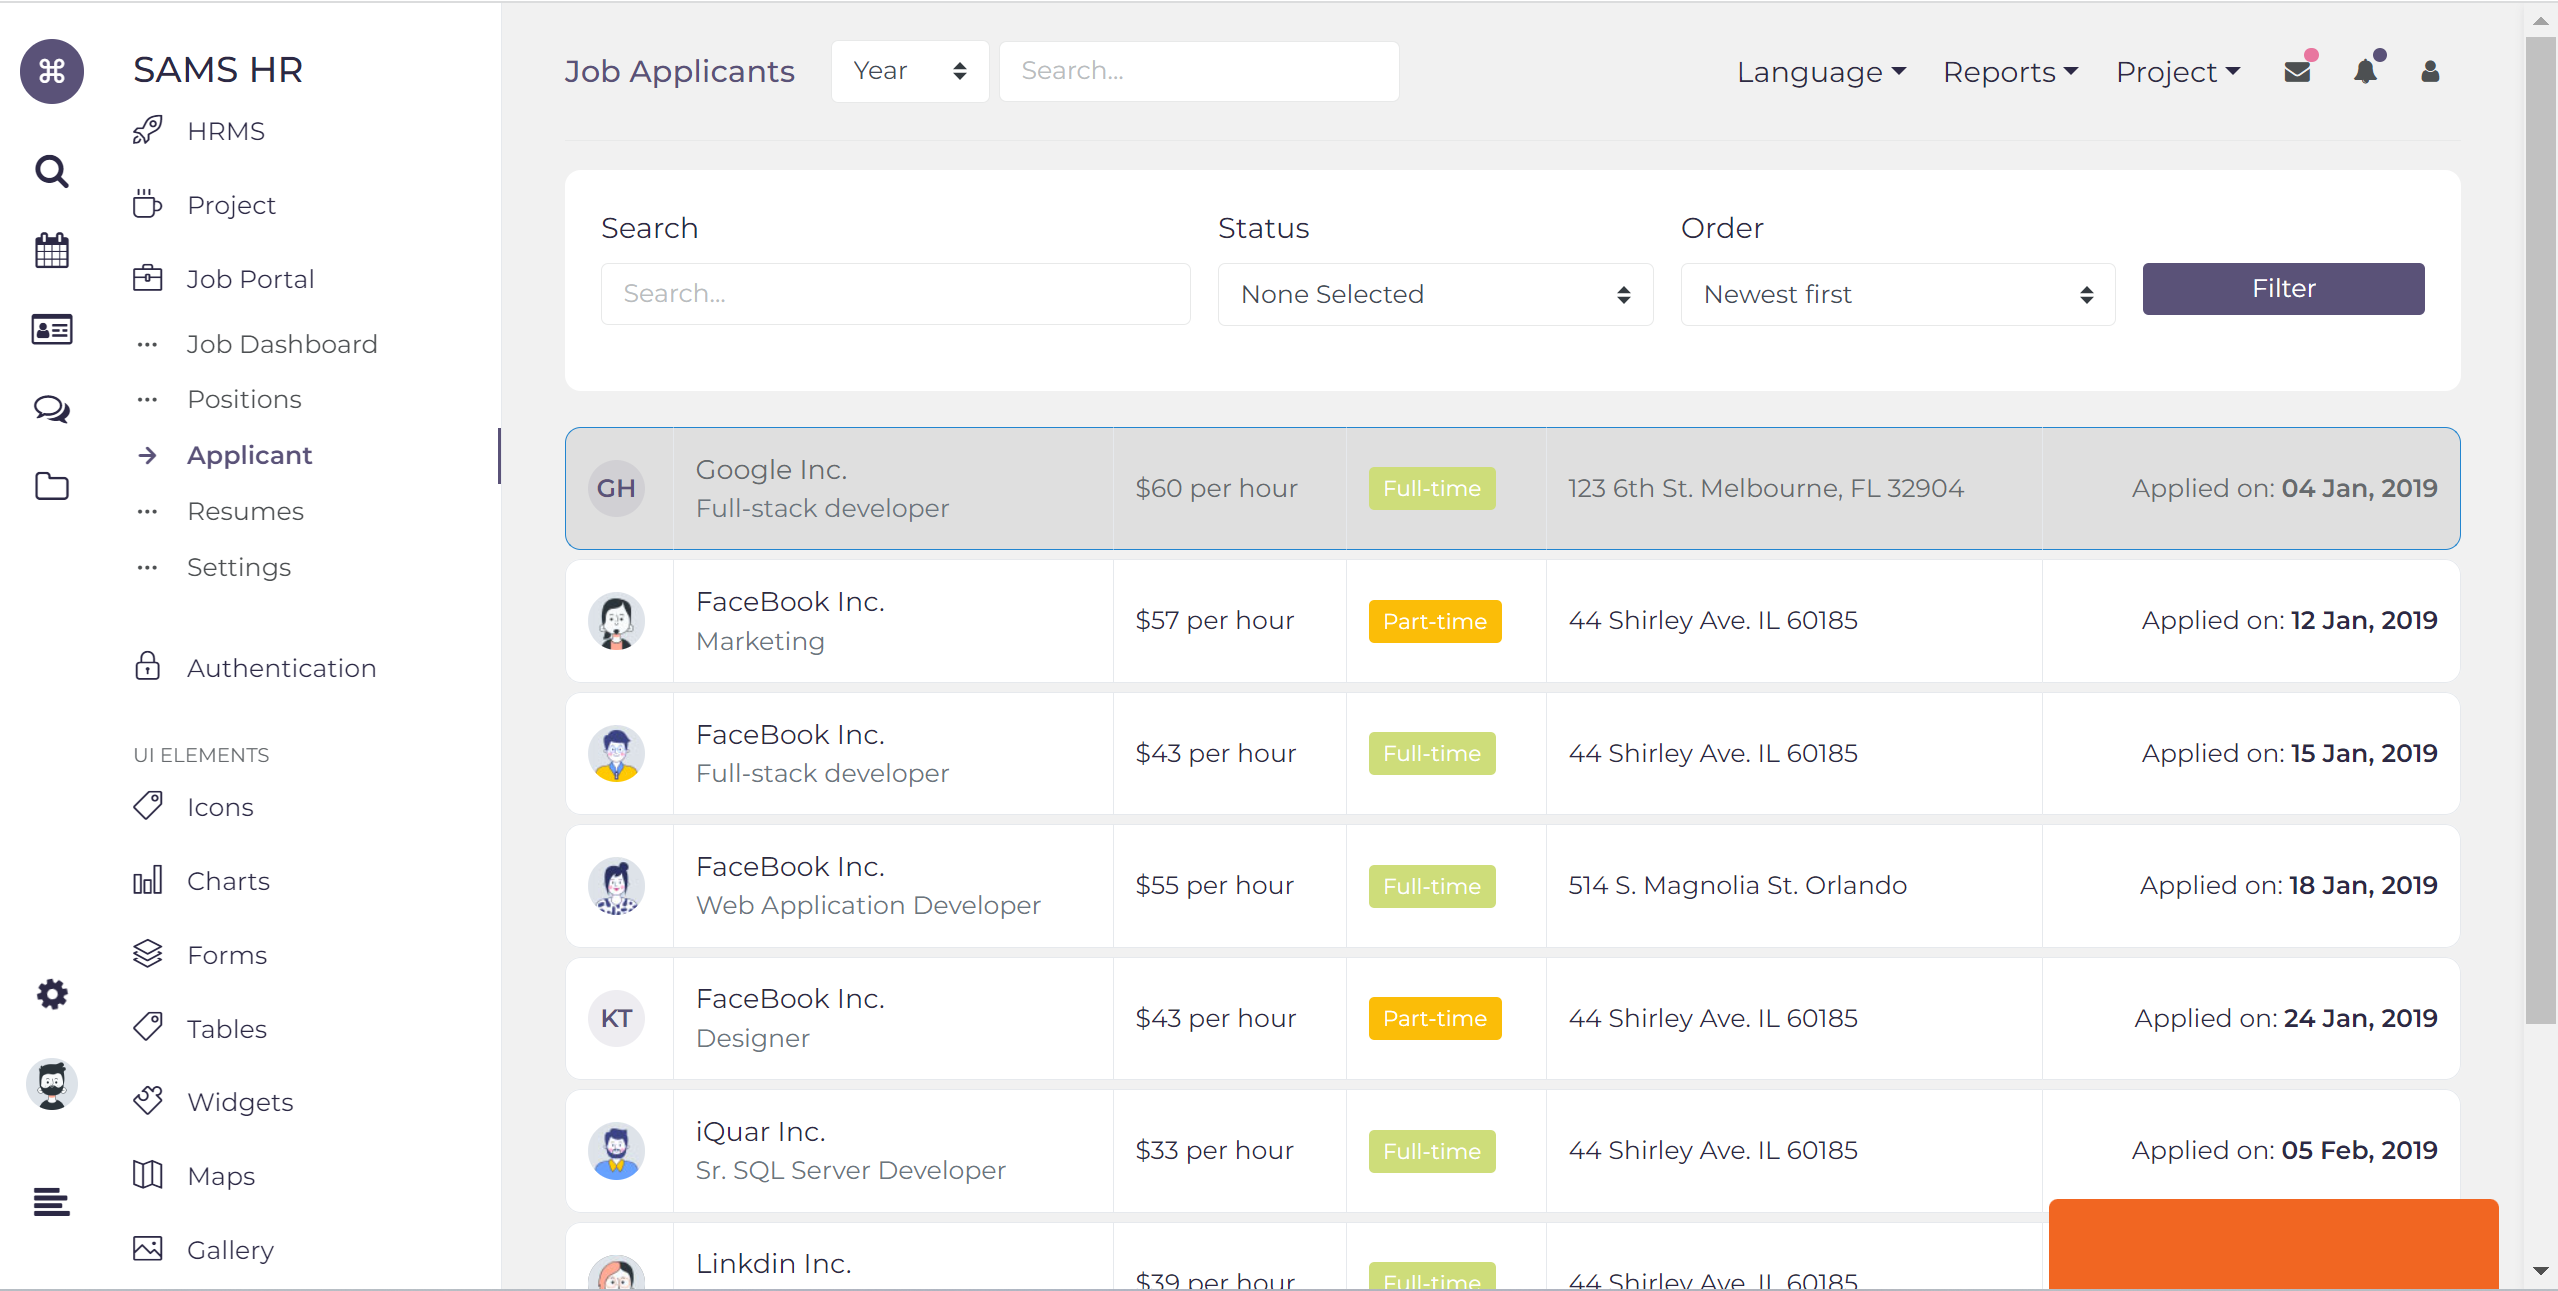This screenshot has width=2558, height=1291.
Task: Click the SAMS HR brand title
Action: 218,70
